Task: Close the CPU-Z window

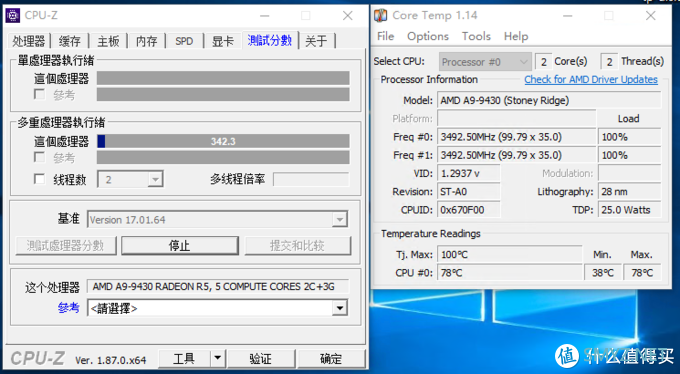Action: [x=347, y=16]
